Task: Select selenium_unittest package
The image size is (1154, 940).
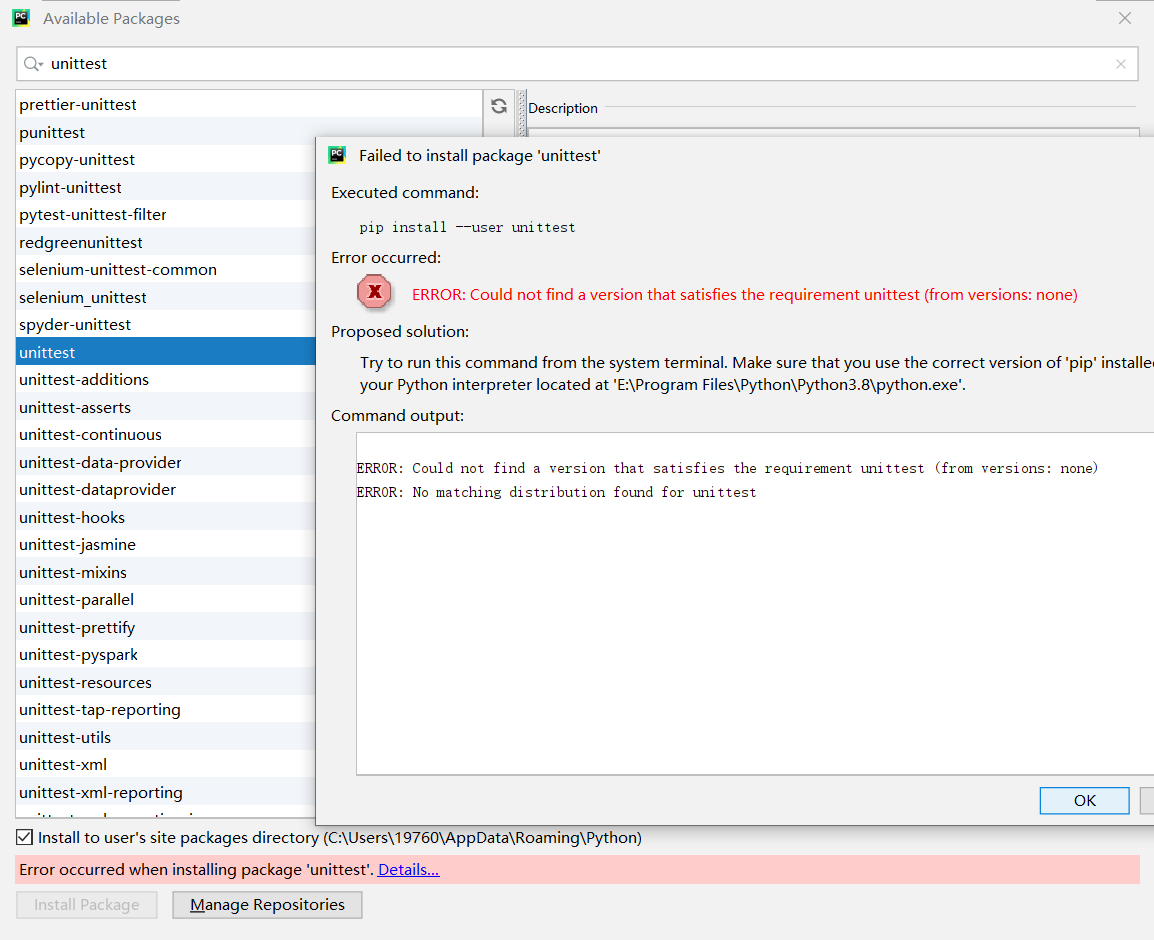Action: click(x=166, y=297)
